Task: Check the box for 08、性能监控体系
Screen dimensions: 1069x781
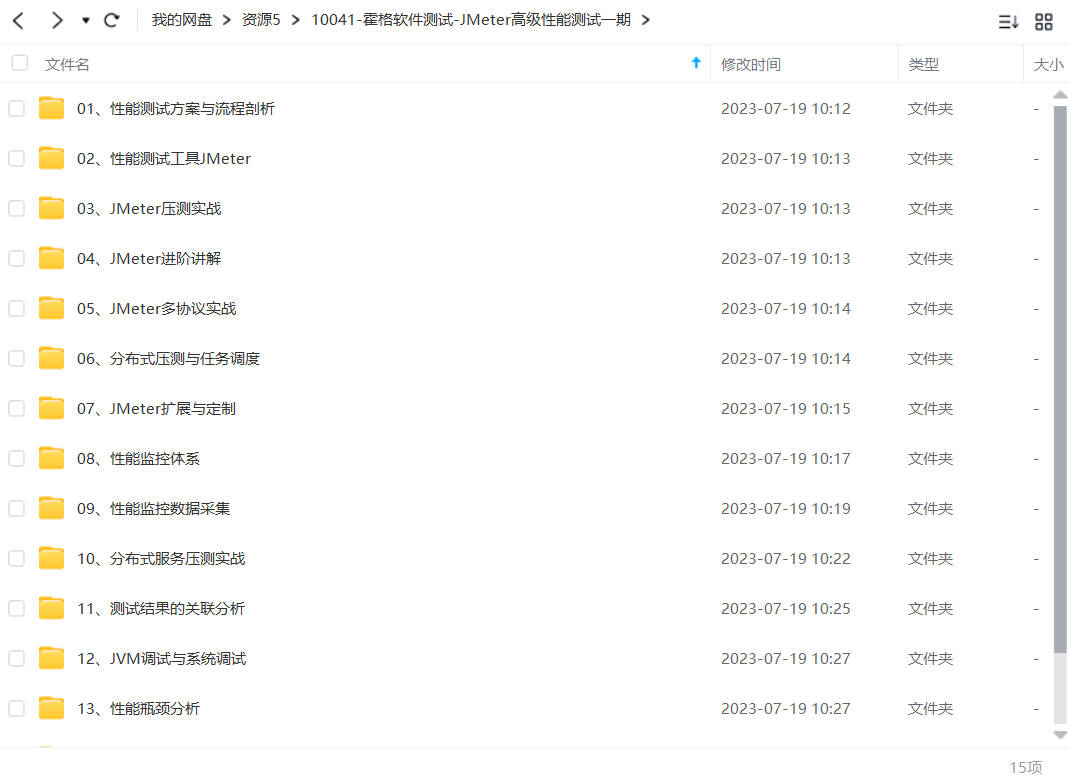Action: tap(16, 458)
